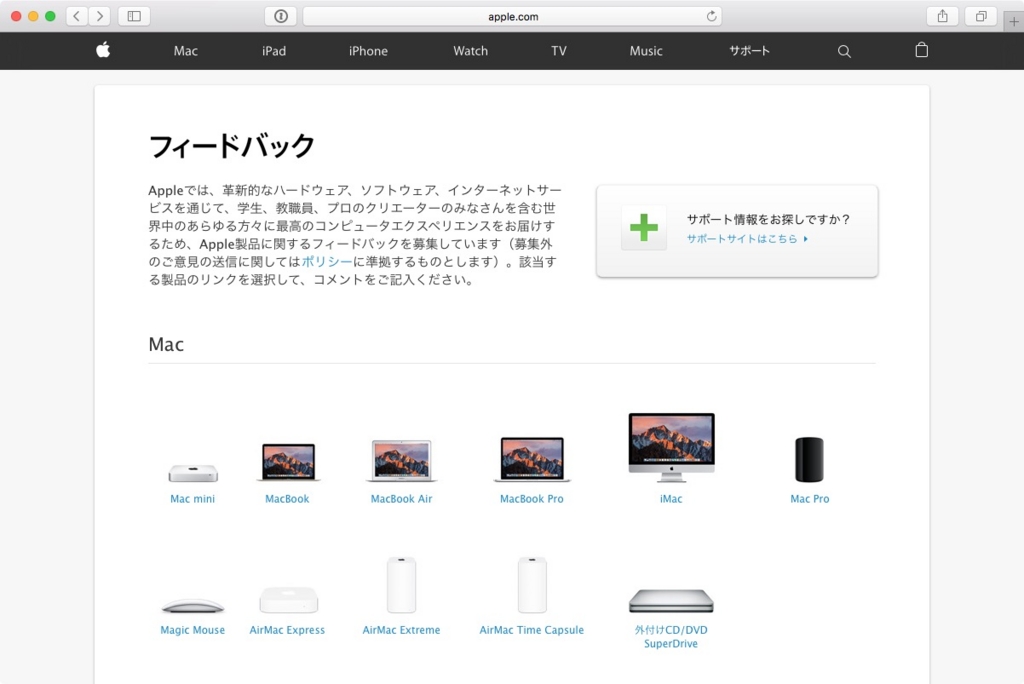Open the iMac text link

671,498
